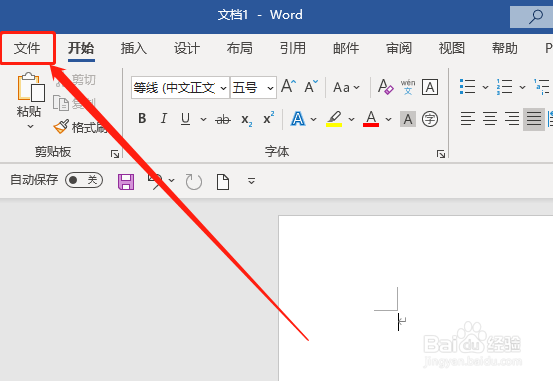
Task: Click the bullet list icon
Action: tap(468, 87)
